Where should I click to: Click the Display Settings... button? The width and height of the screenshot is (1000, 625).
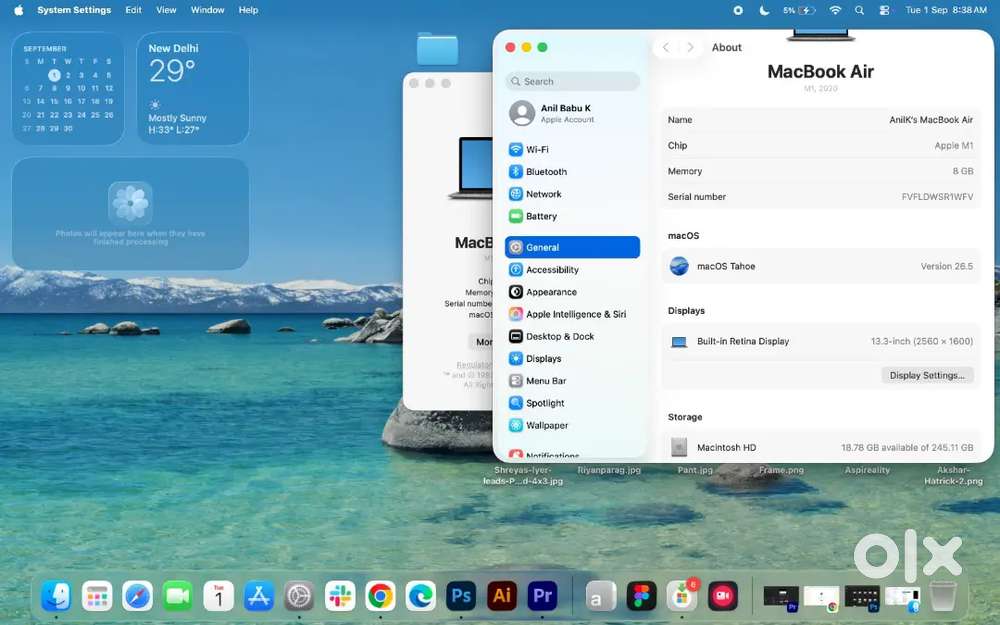coord(927,376)
